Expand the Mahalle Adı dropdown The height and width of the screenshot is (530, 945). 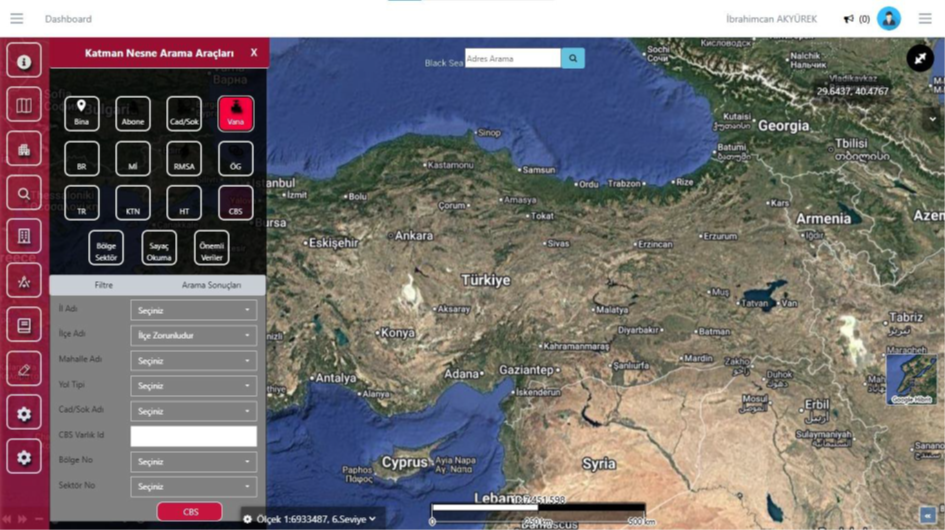point(193,361)
